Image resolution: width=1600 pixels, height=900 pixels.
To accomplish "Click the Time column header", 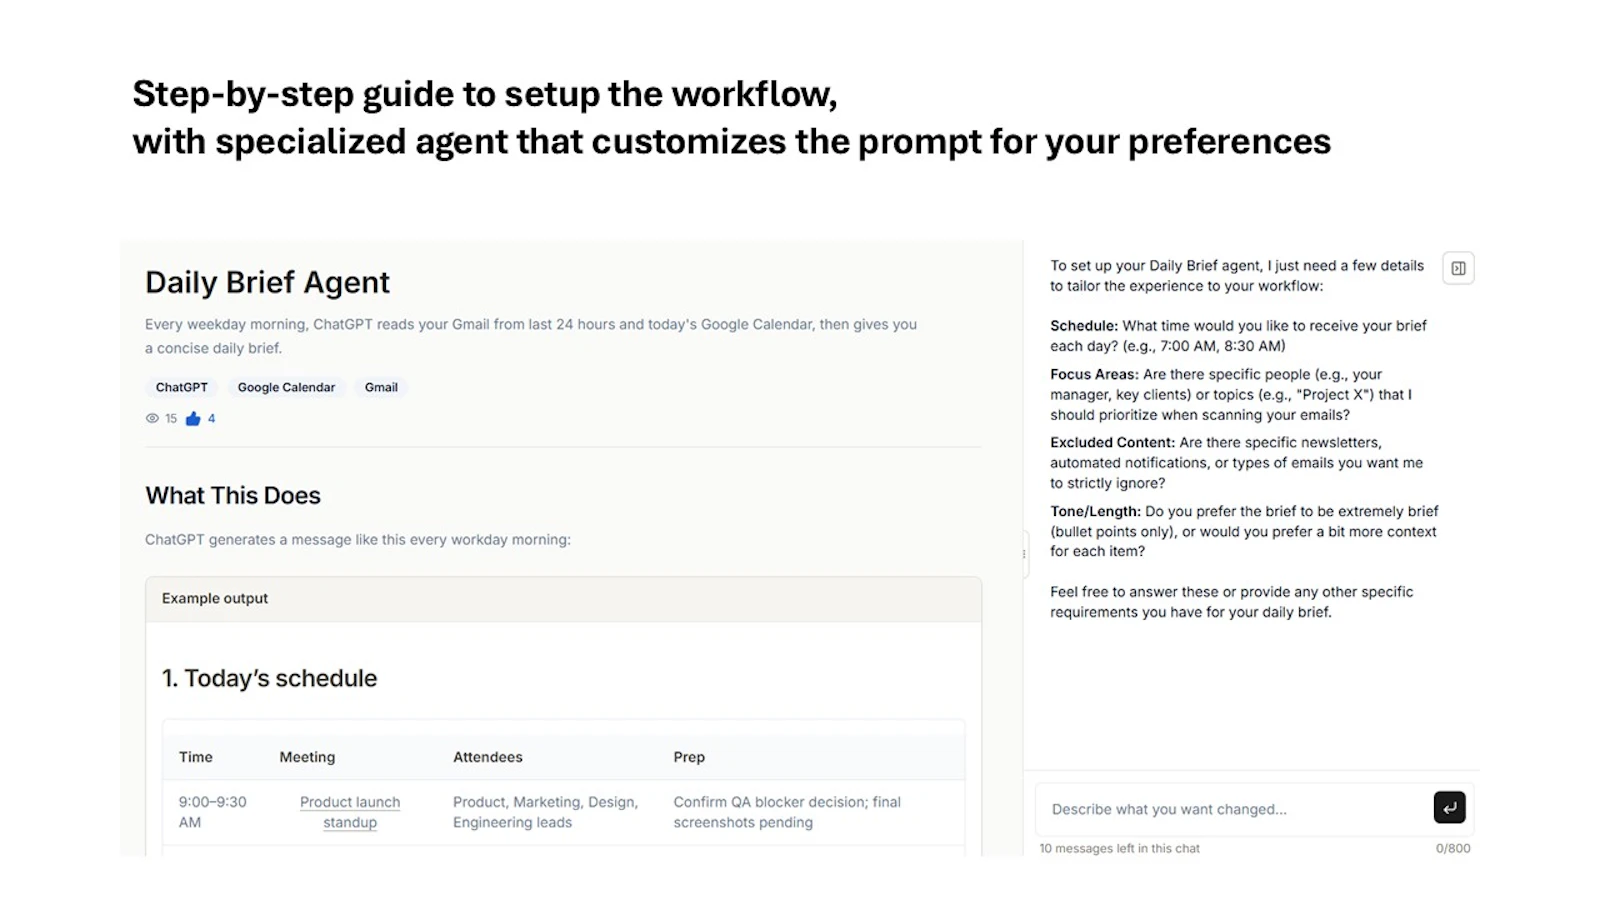I will (x=196, y=757).
